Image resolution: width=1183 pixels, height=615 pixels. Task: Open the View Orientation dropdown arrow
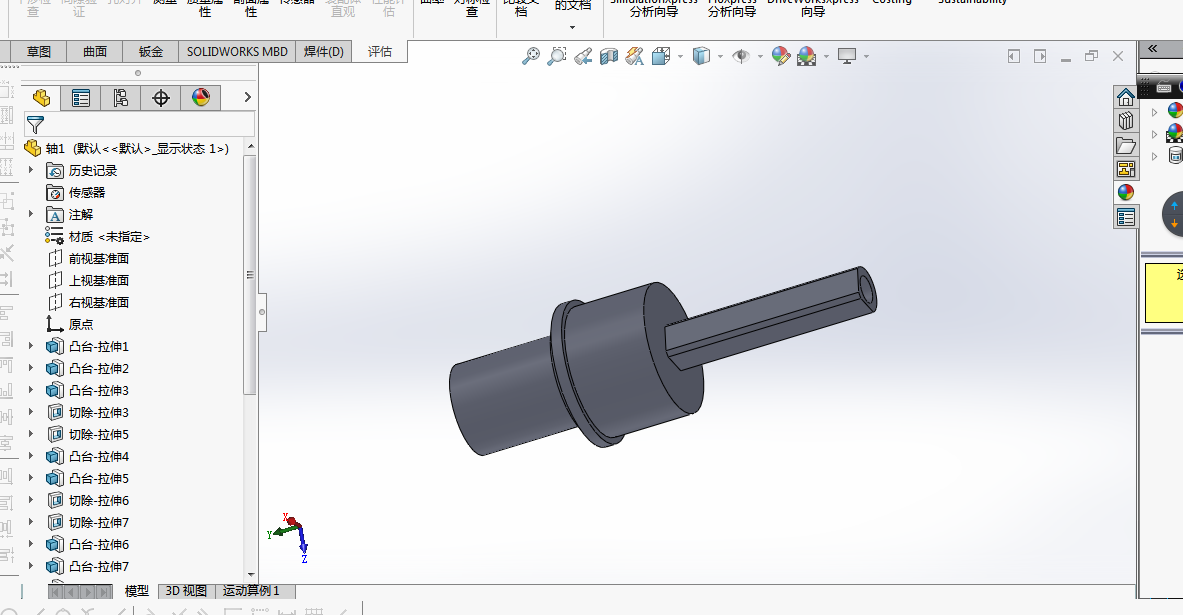coord(681,57)
